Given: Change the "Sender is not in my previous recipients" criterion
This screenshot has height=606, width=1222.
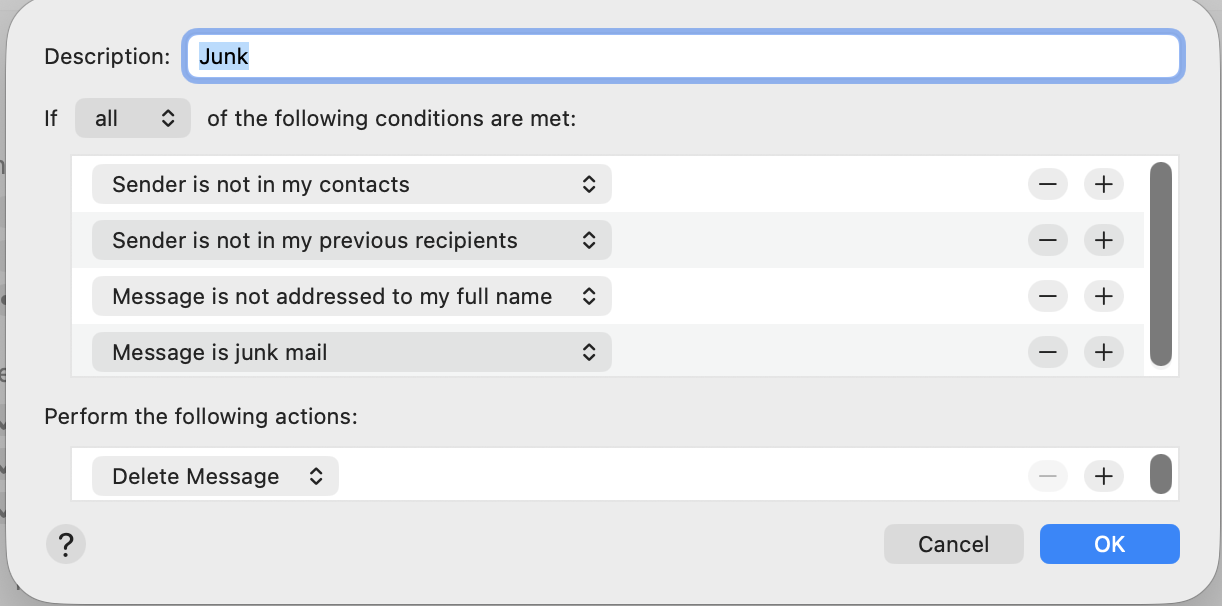Looking at the screenshot, I should coord(351,241).
